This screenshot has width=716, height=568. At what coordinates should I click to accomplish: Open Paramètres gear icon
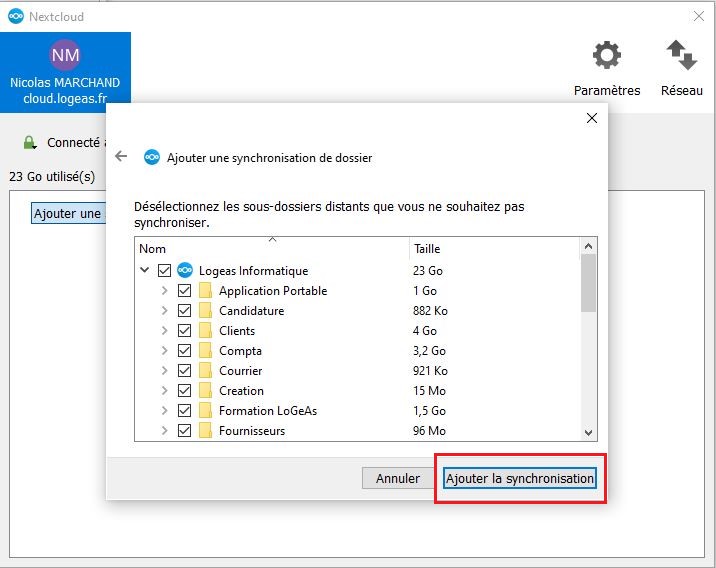[x=606, y=56]
